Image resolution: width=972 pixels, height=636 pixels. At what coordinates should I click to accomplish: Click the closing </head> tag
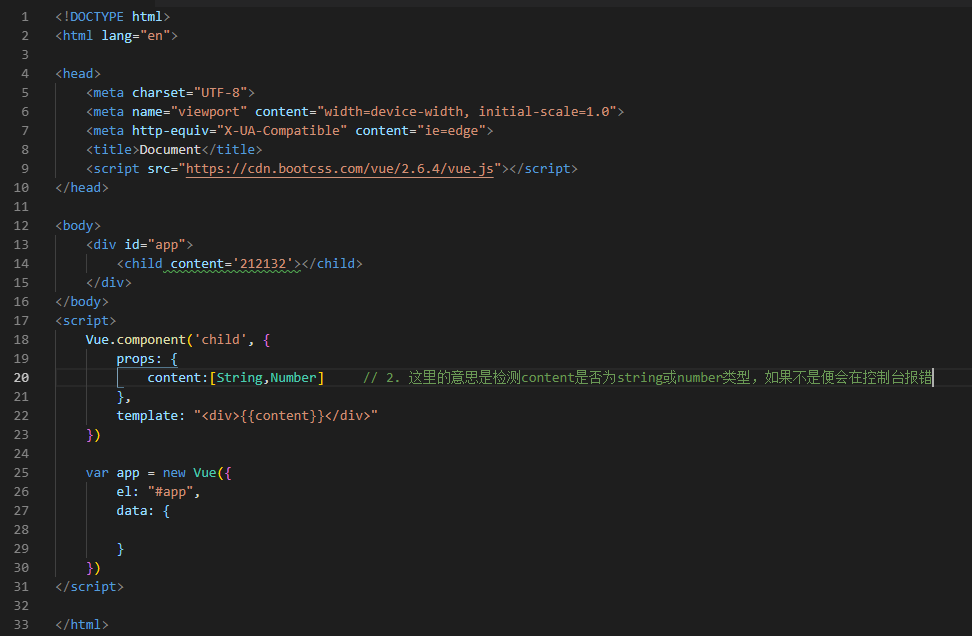(x=82, y=188)
